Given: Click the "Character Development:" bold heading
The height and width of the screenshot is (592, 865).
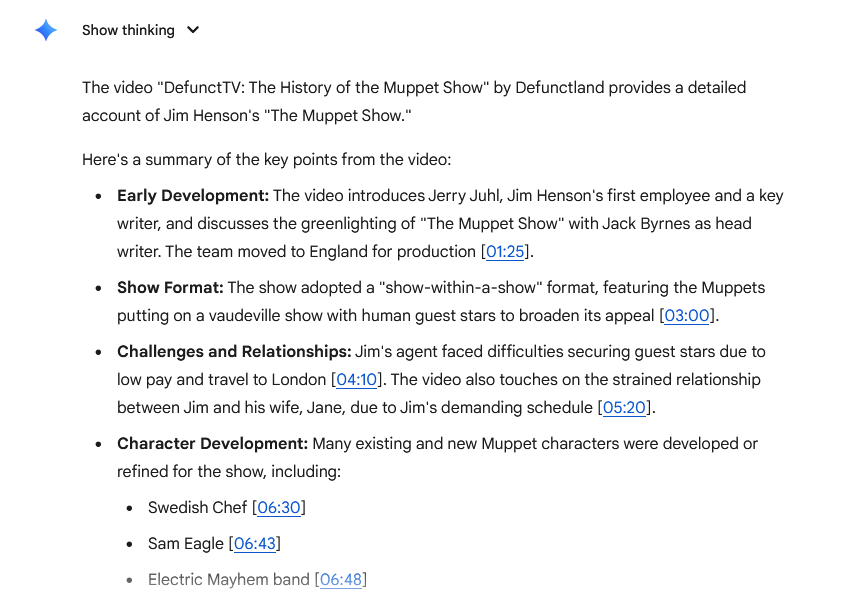Looking at the screenshot, I should pos(212,444).
